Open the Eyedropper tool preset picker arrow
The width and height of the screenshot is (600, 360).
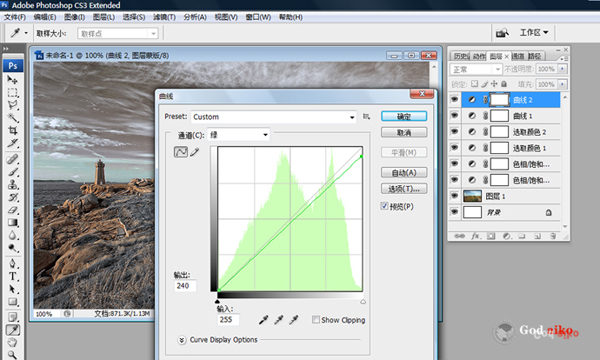[26, 33]
